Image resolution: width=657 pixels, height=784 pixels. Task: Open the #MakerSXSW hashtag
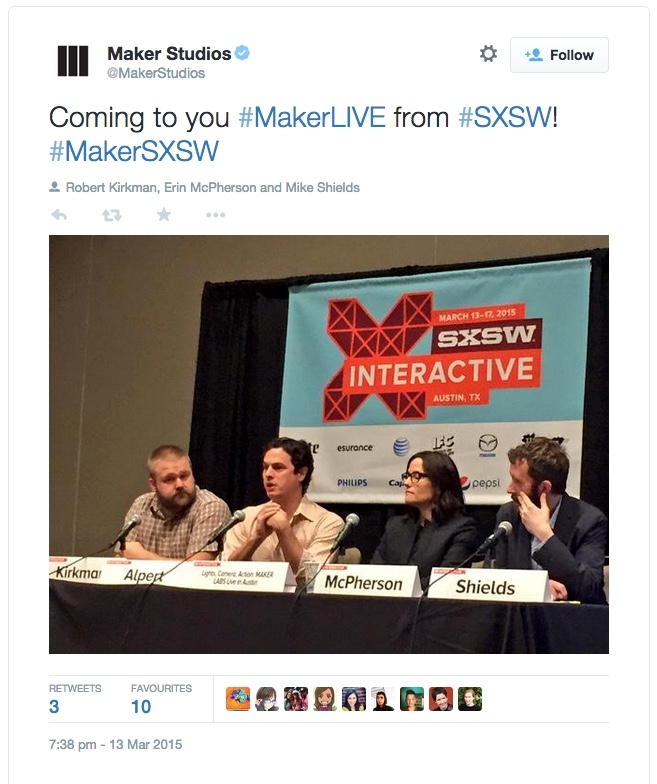point(134,150)
